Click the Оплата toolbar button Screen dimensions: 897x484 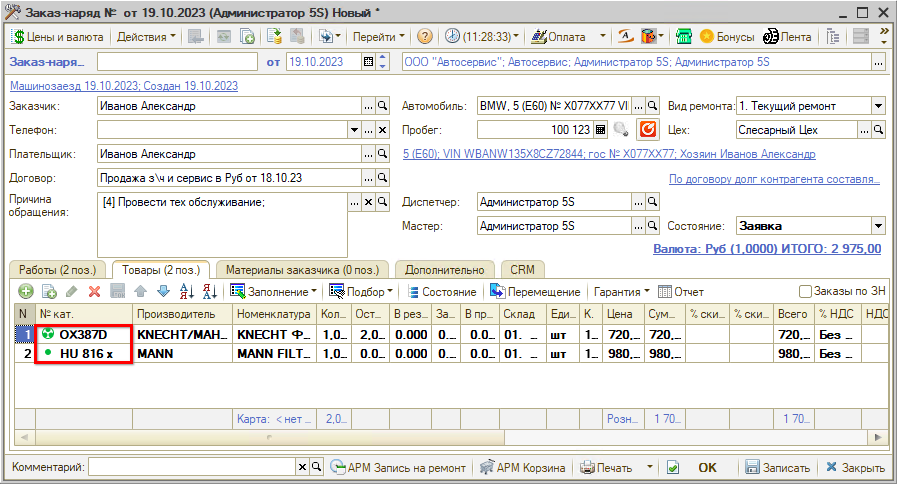(x=559, y=37)
